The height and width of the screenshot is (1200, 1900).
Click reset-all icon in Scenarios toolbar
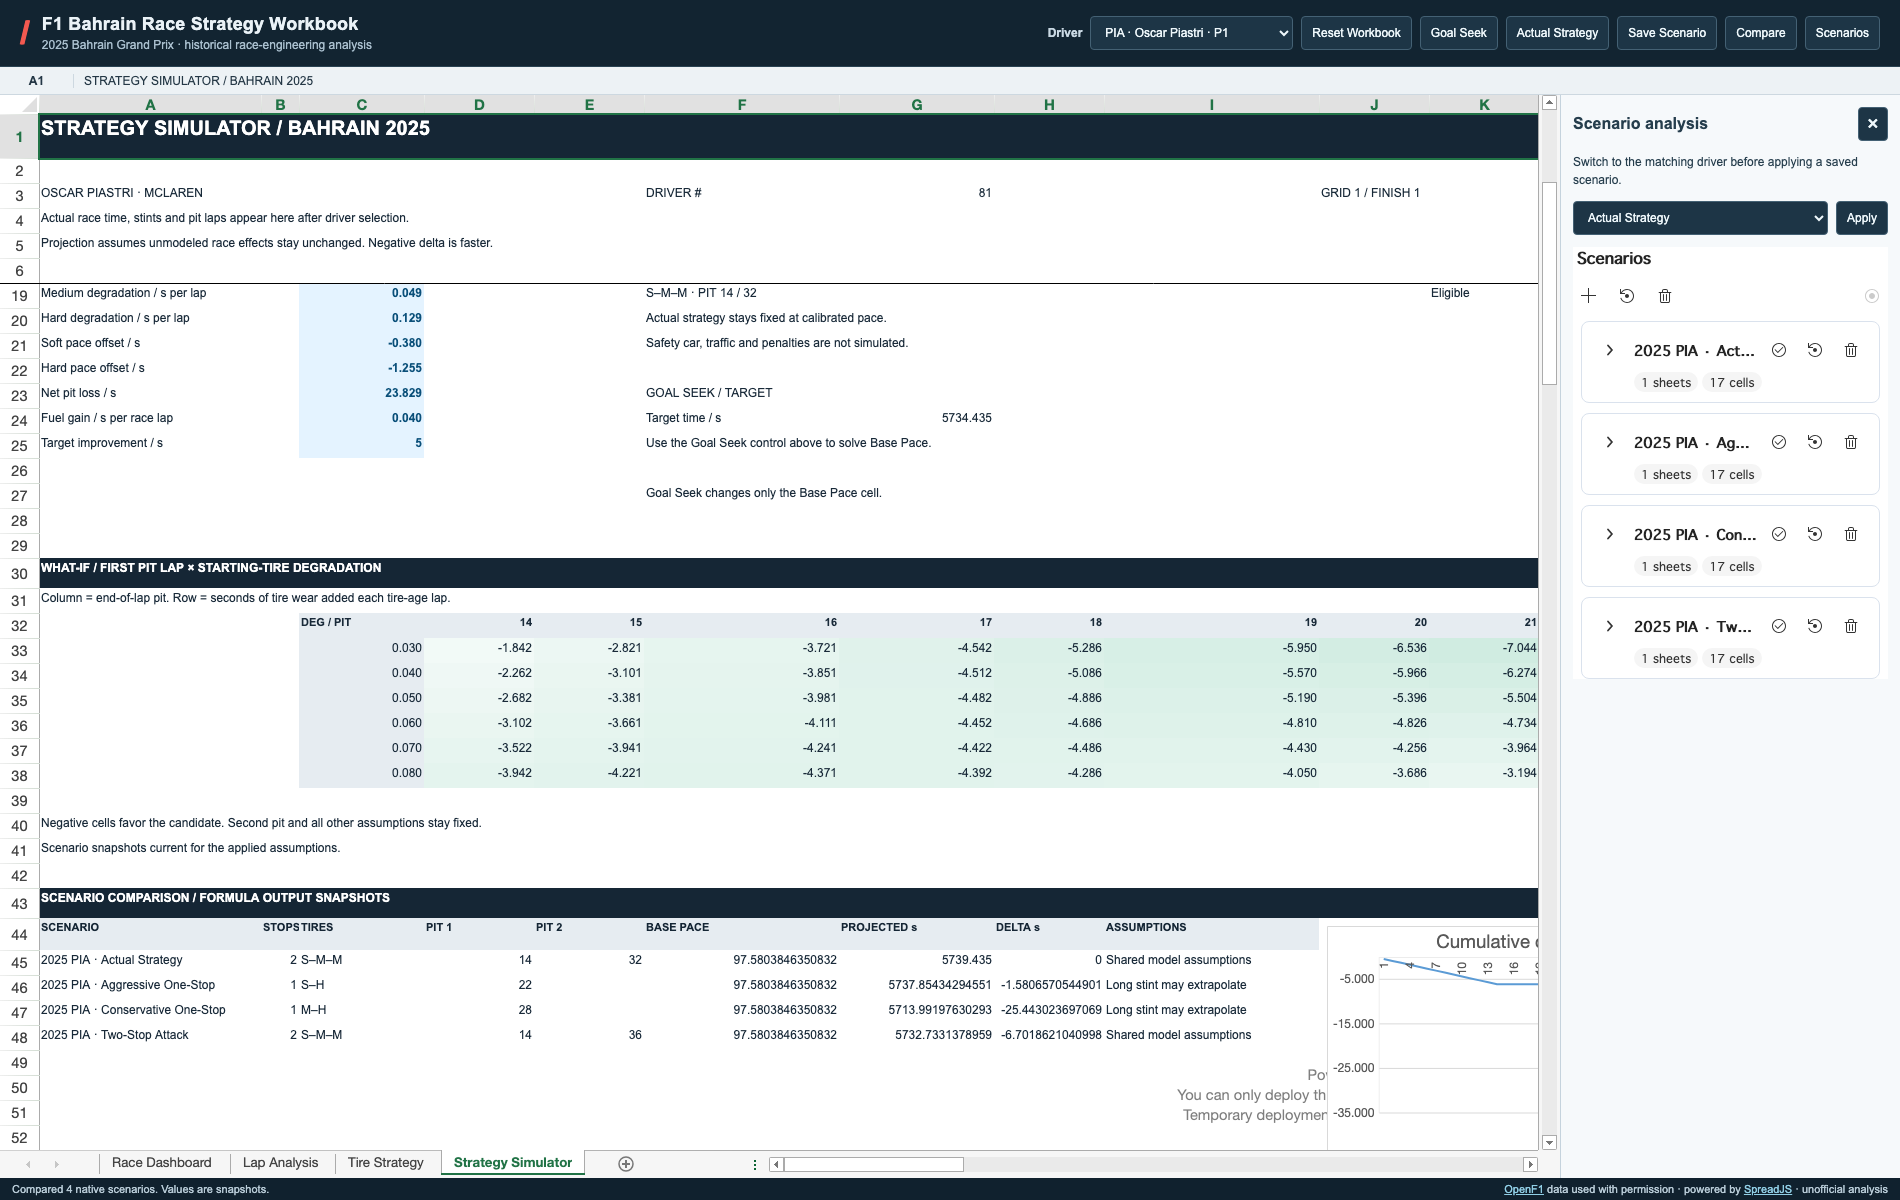(1627, 296)
